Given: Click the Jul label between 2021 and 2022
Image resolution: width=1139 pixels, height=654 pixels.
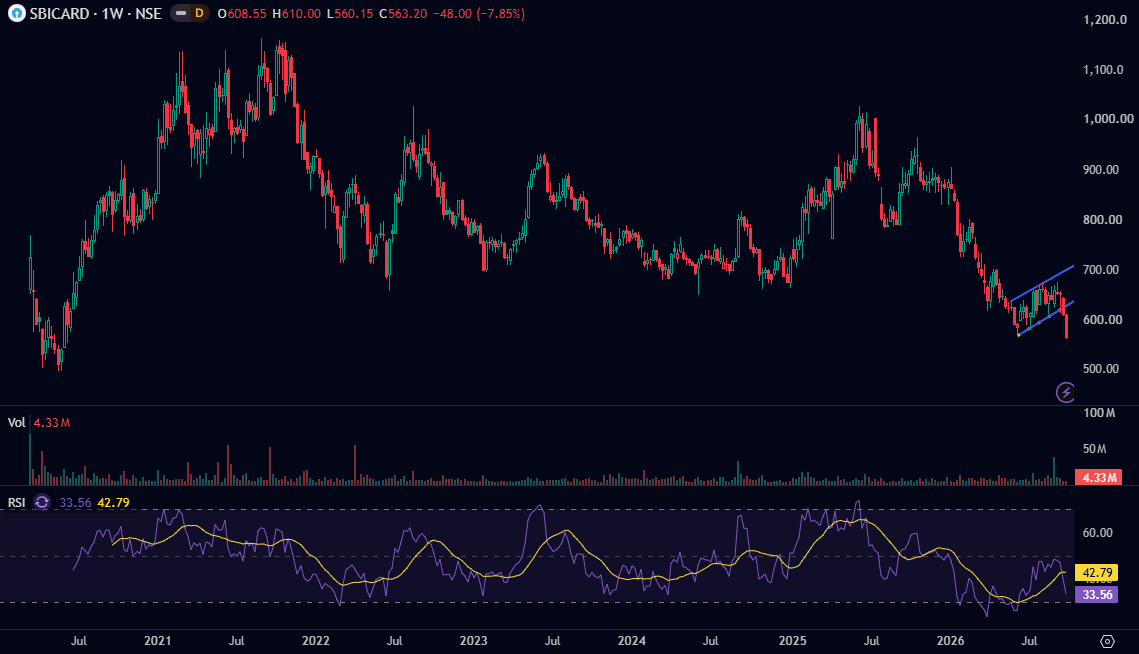Looking at the screenshot, I should click(x=237, y=641).
